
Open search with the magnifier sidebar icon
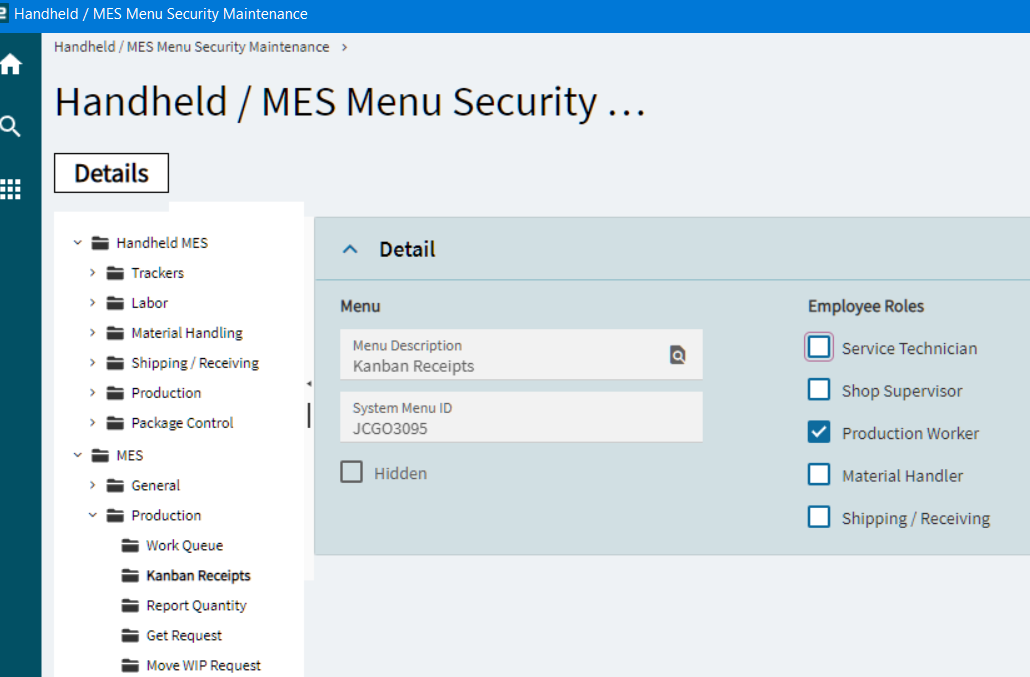(11, 126)
